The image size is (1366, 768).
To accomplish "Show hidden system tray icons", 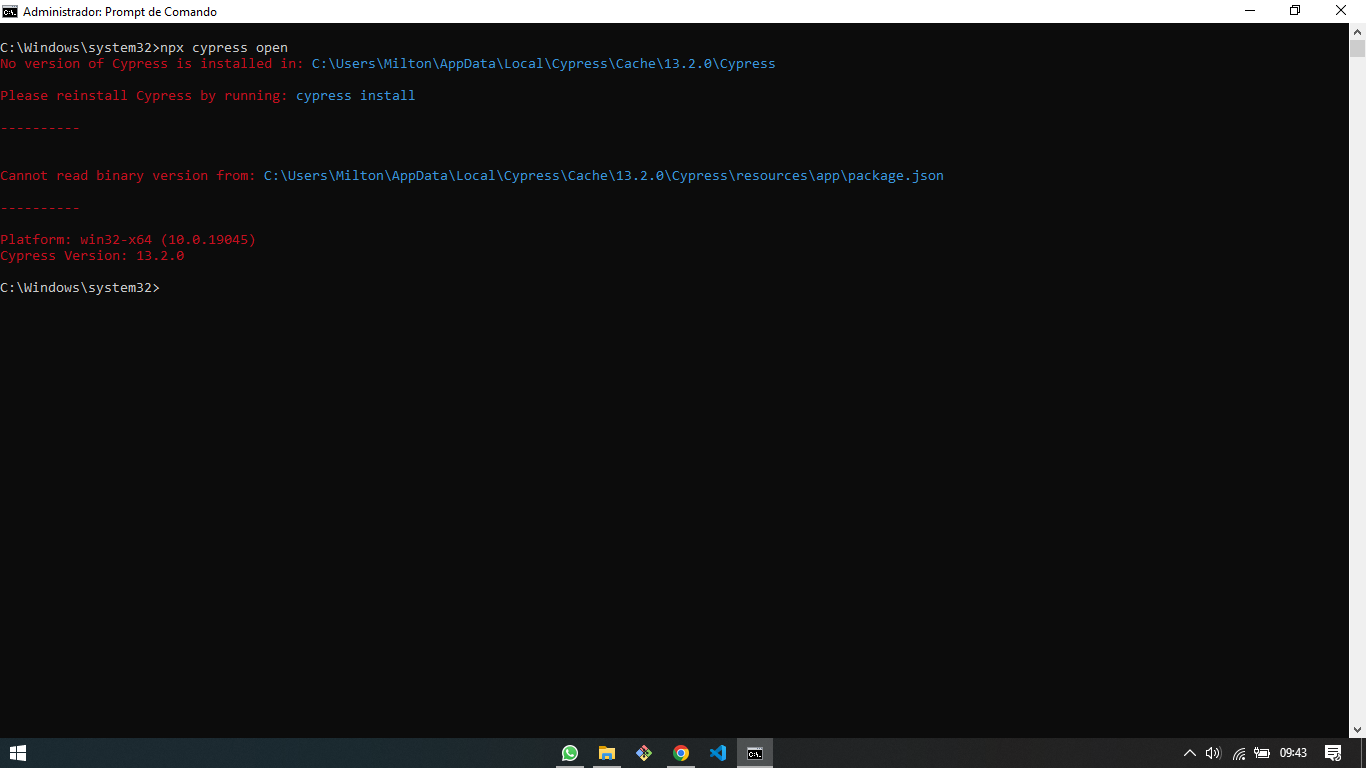I will pyautogui.click(x=1189, y=753).
